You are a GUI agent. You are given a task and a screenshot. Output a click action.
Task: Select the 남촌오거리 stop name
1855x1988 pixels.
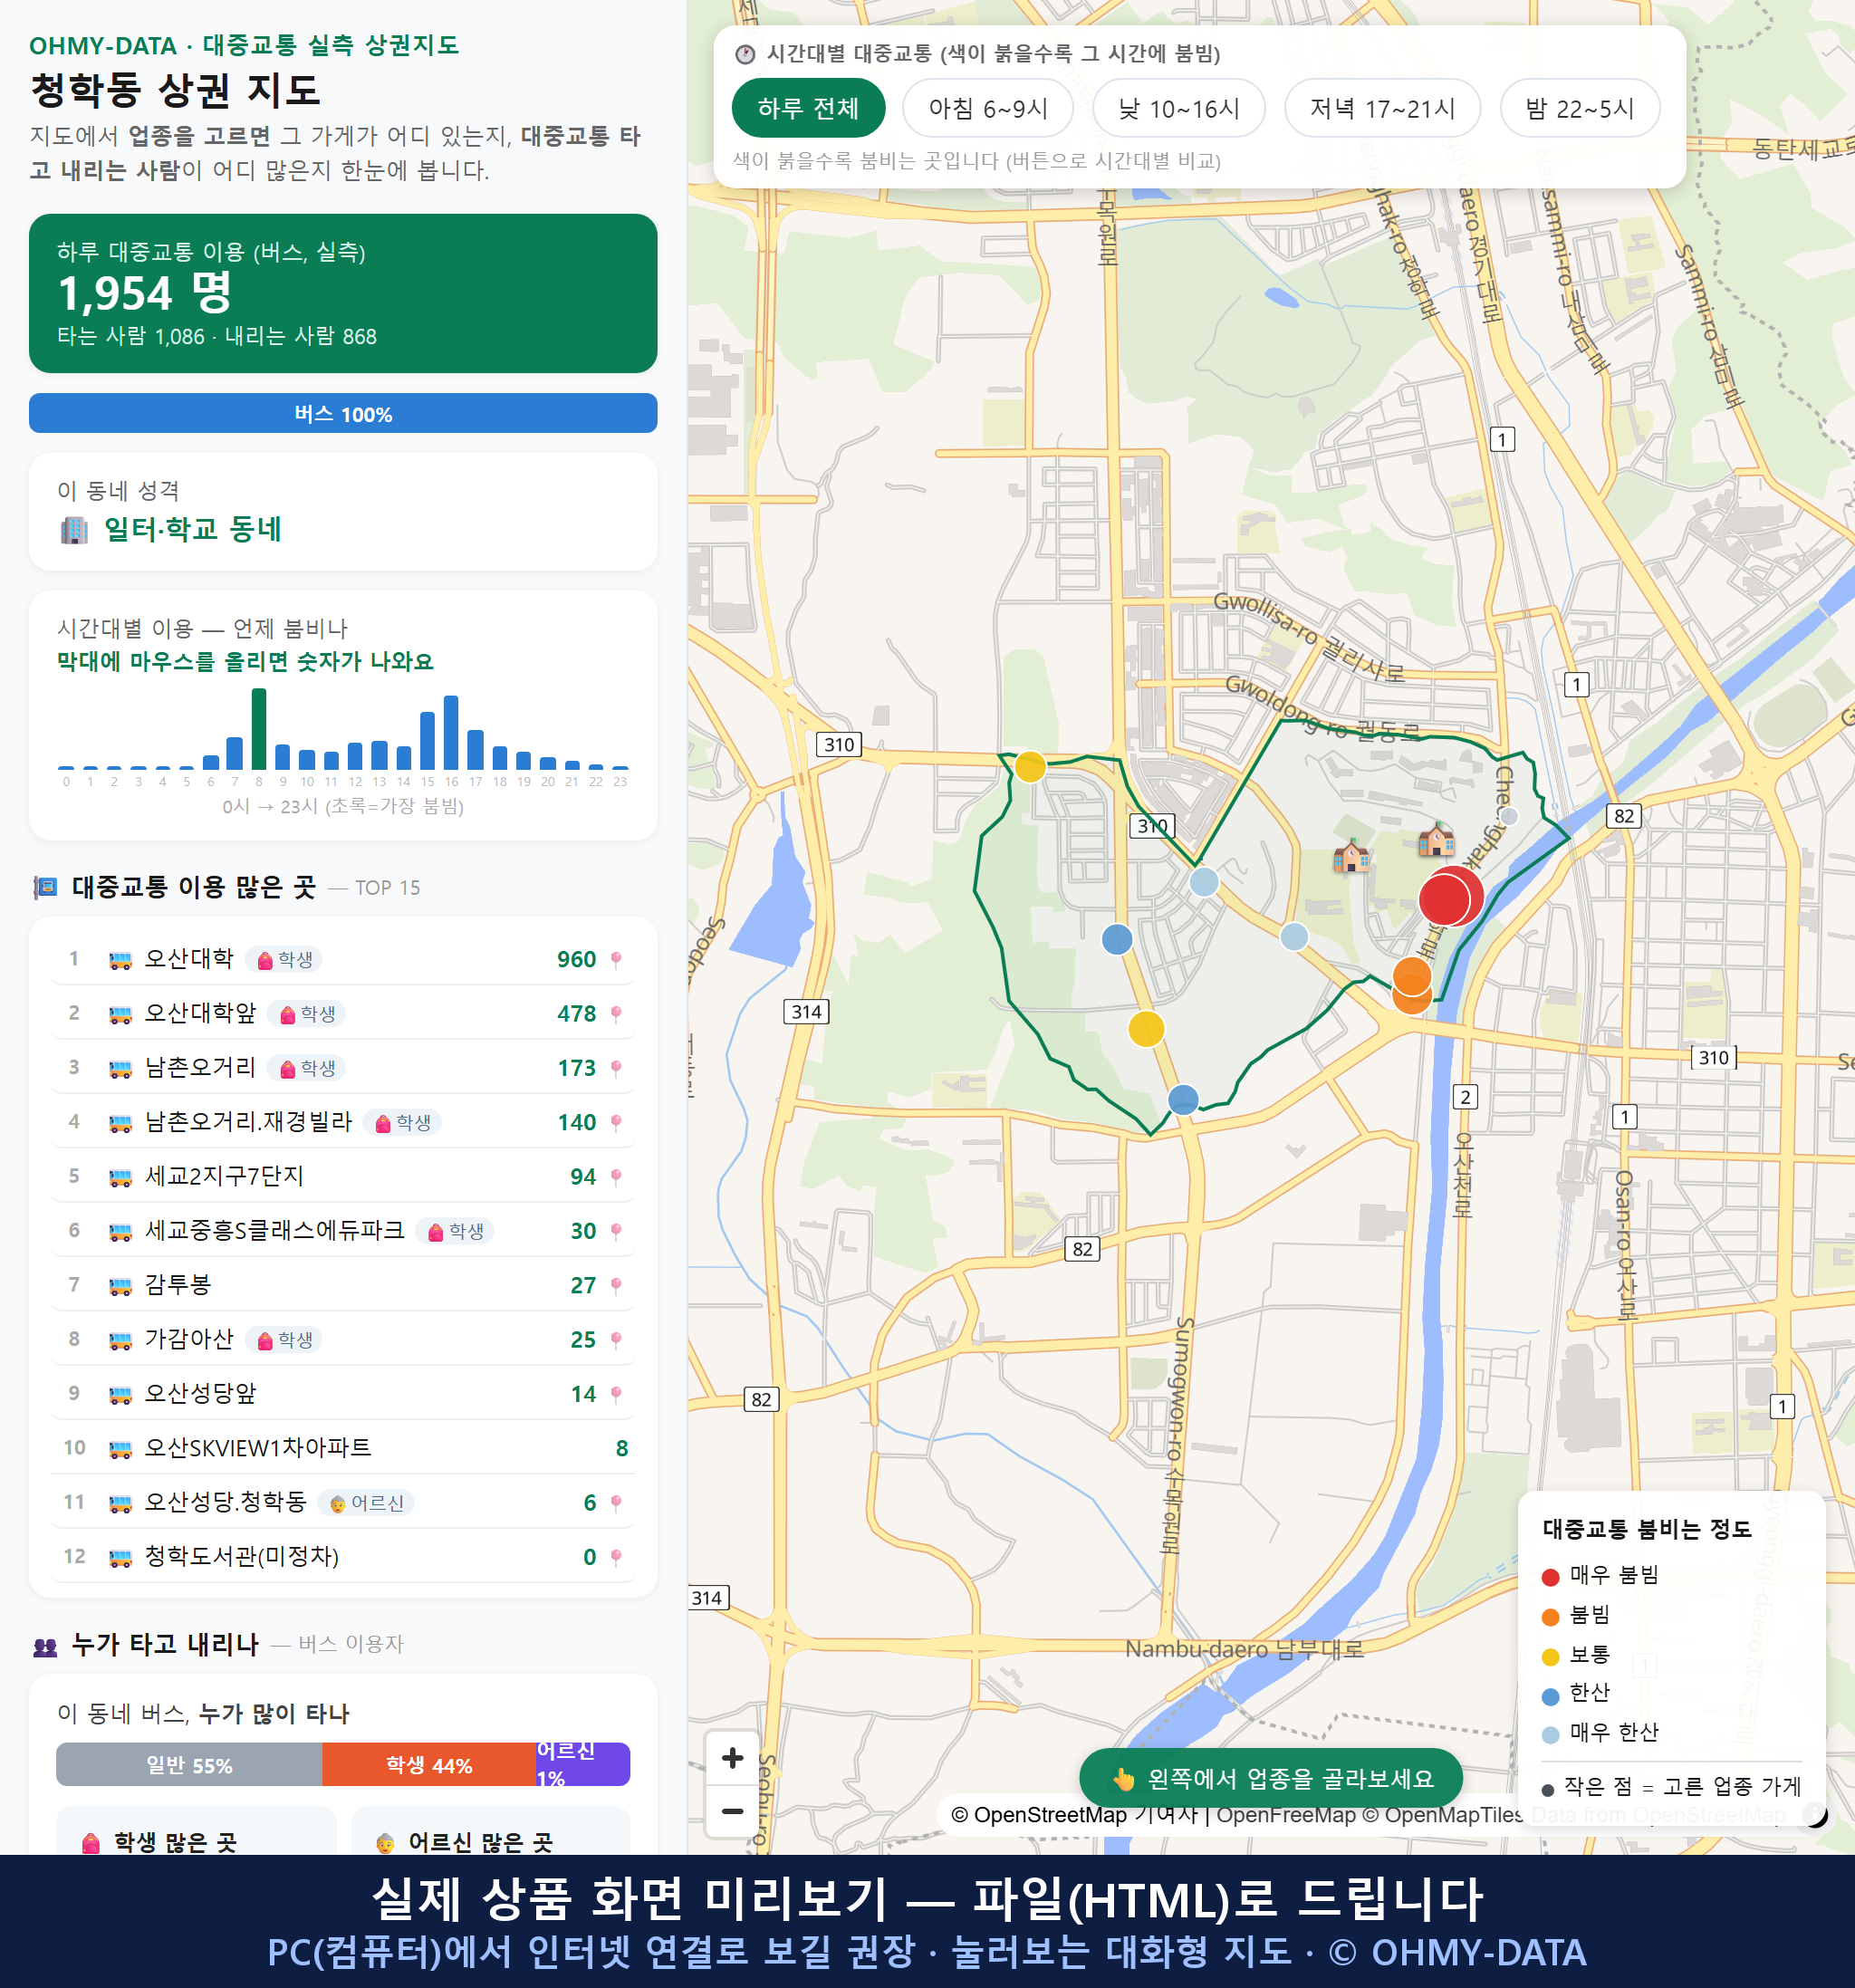pyautogui.click(x=200, y=1067)
